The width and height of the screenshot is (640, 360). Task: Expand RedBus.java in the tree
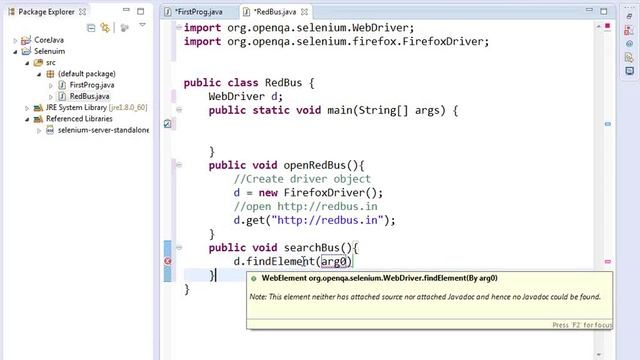51,97
